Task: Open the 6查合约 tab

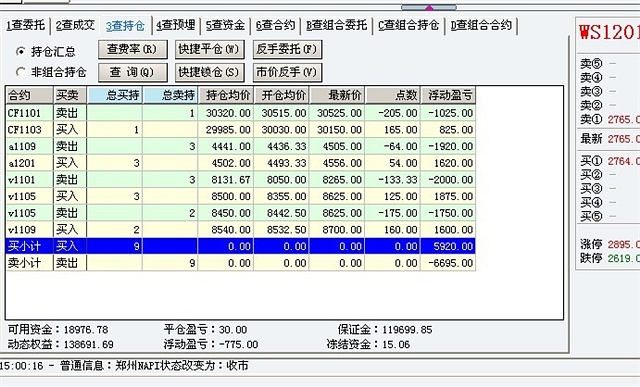Action: point(276,25)
